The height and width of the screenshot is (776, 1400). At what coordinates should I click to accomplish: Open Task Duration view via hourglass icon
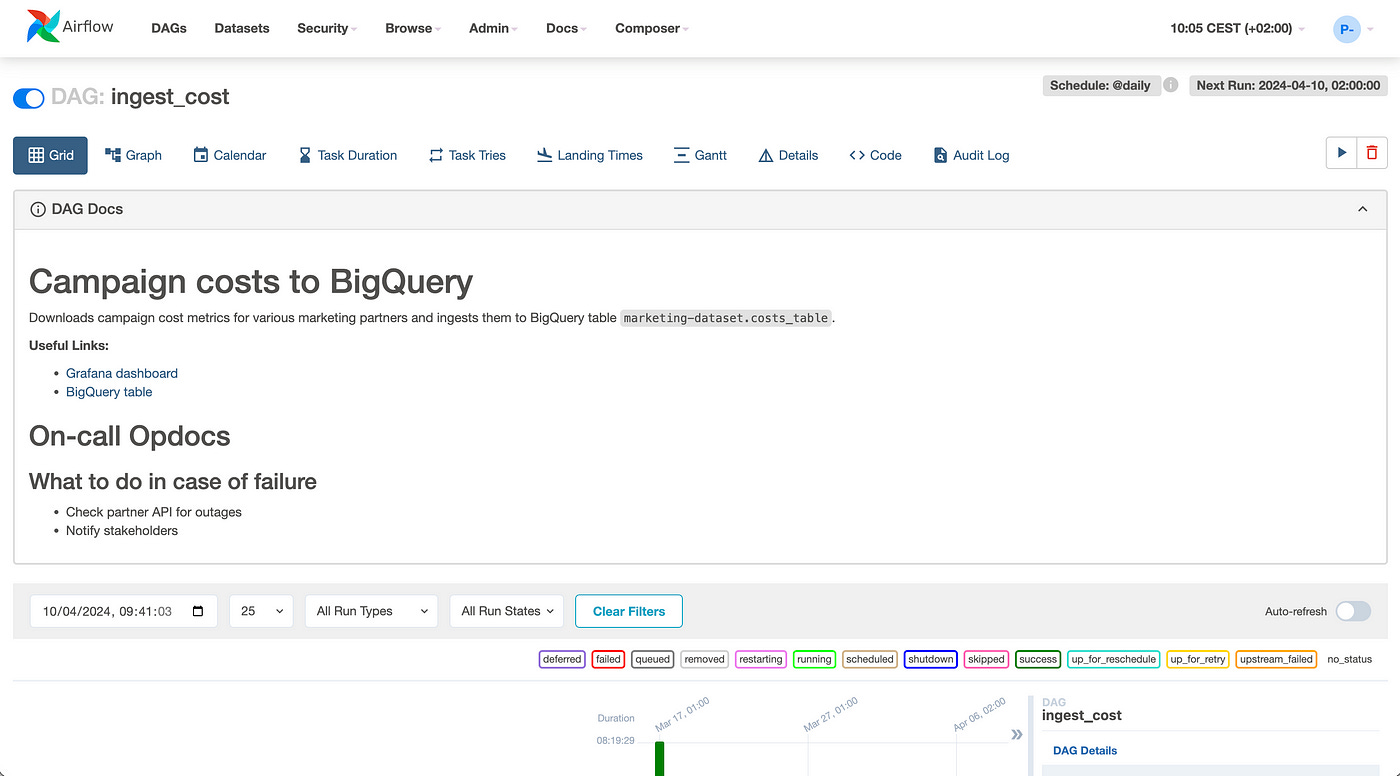304,155
